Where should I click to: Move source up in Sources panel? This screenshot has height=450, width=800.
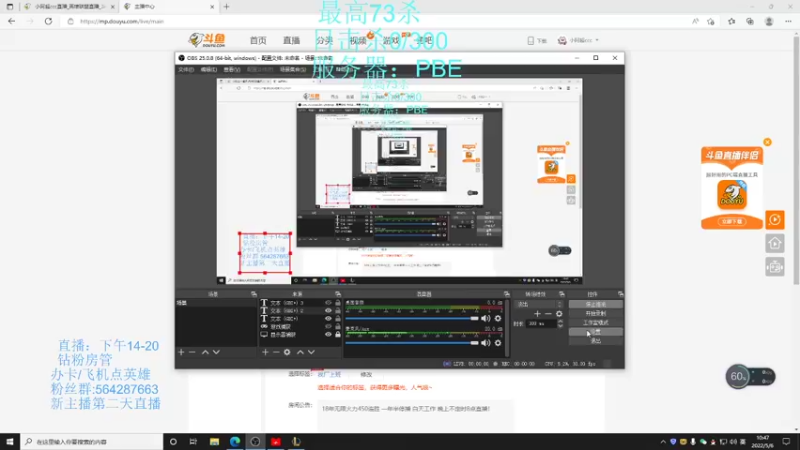pyautogui.click(x=300, y=352)
